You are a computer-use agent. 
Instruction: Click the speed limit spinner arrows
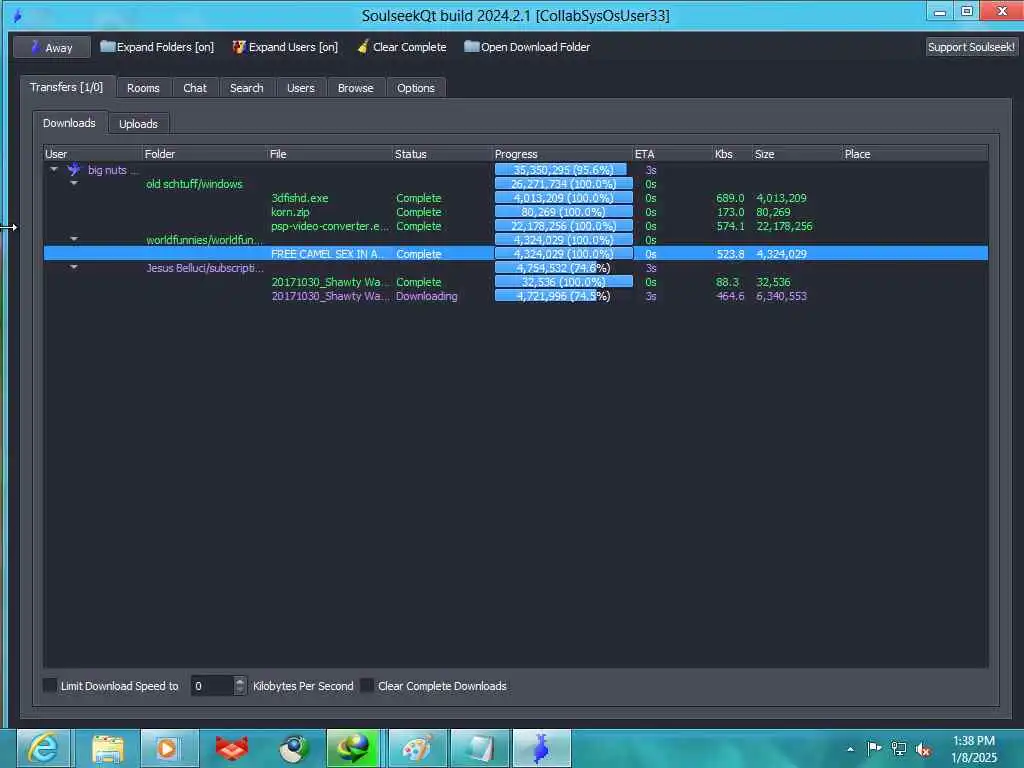tap(240, 686)
